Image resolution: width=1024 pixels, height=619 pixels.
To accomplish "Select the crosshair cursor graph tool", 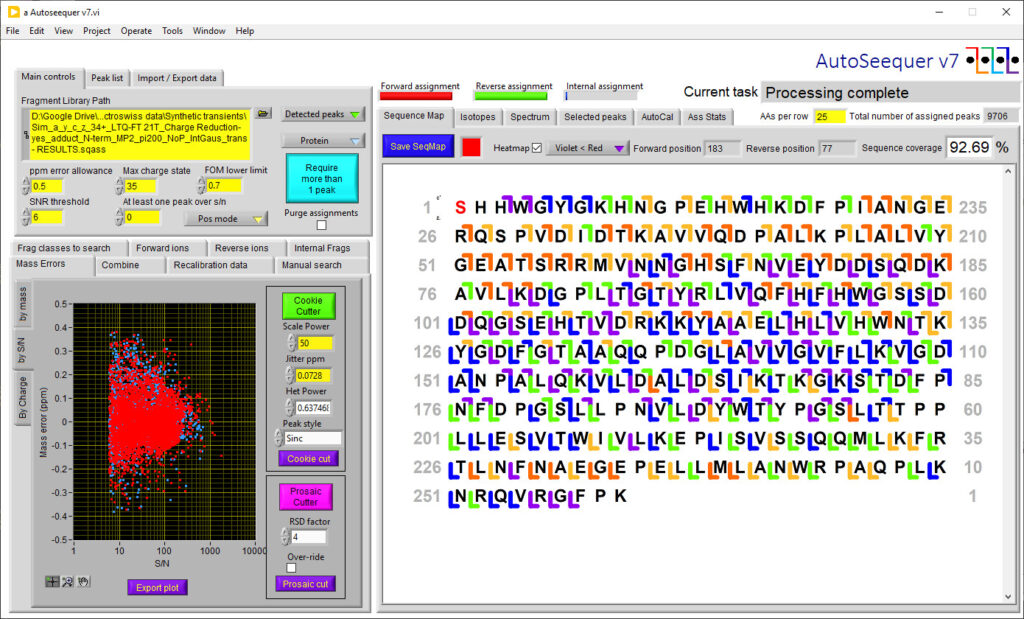I will (52, 581).
